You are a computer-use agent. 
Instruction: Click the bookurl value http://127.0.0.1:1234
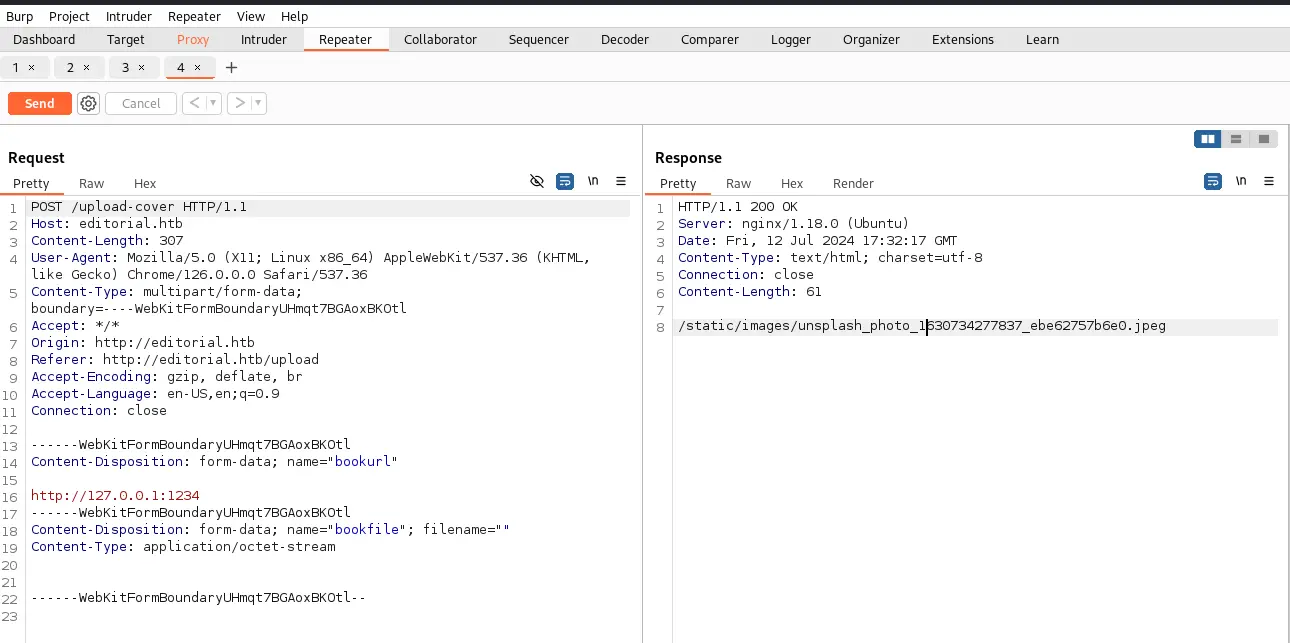click(115, 495)
